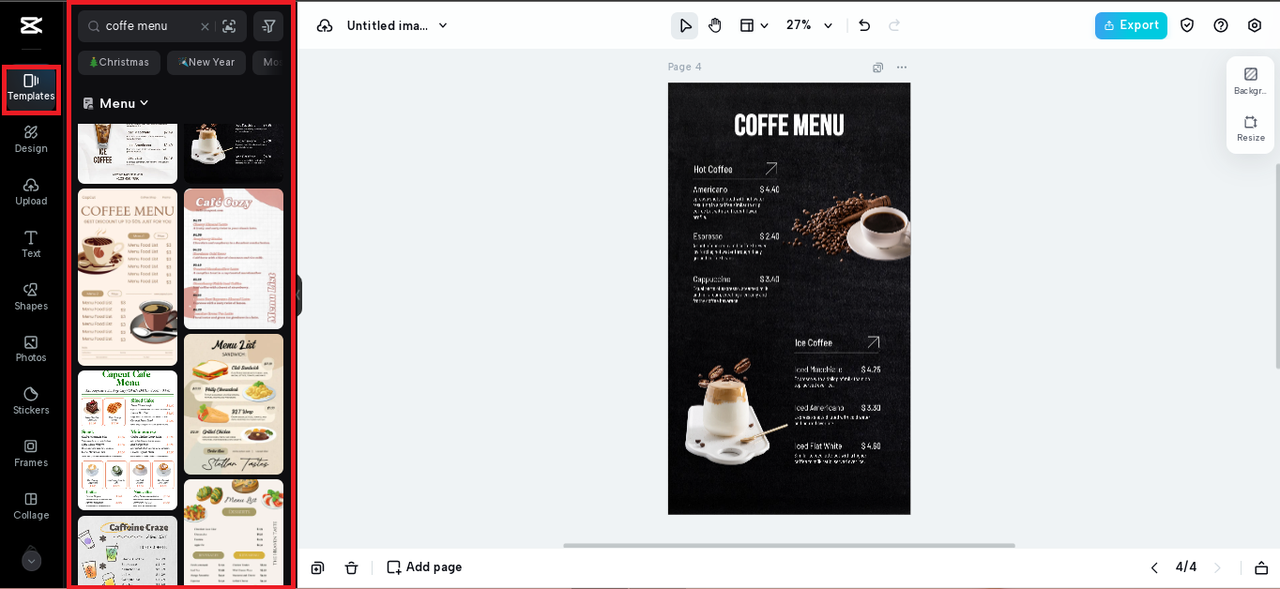
Task: Click the image search scan icon
Action: point(230,26)
